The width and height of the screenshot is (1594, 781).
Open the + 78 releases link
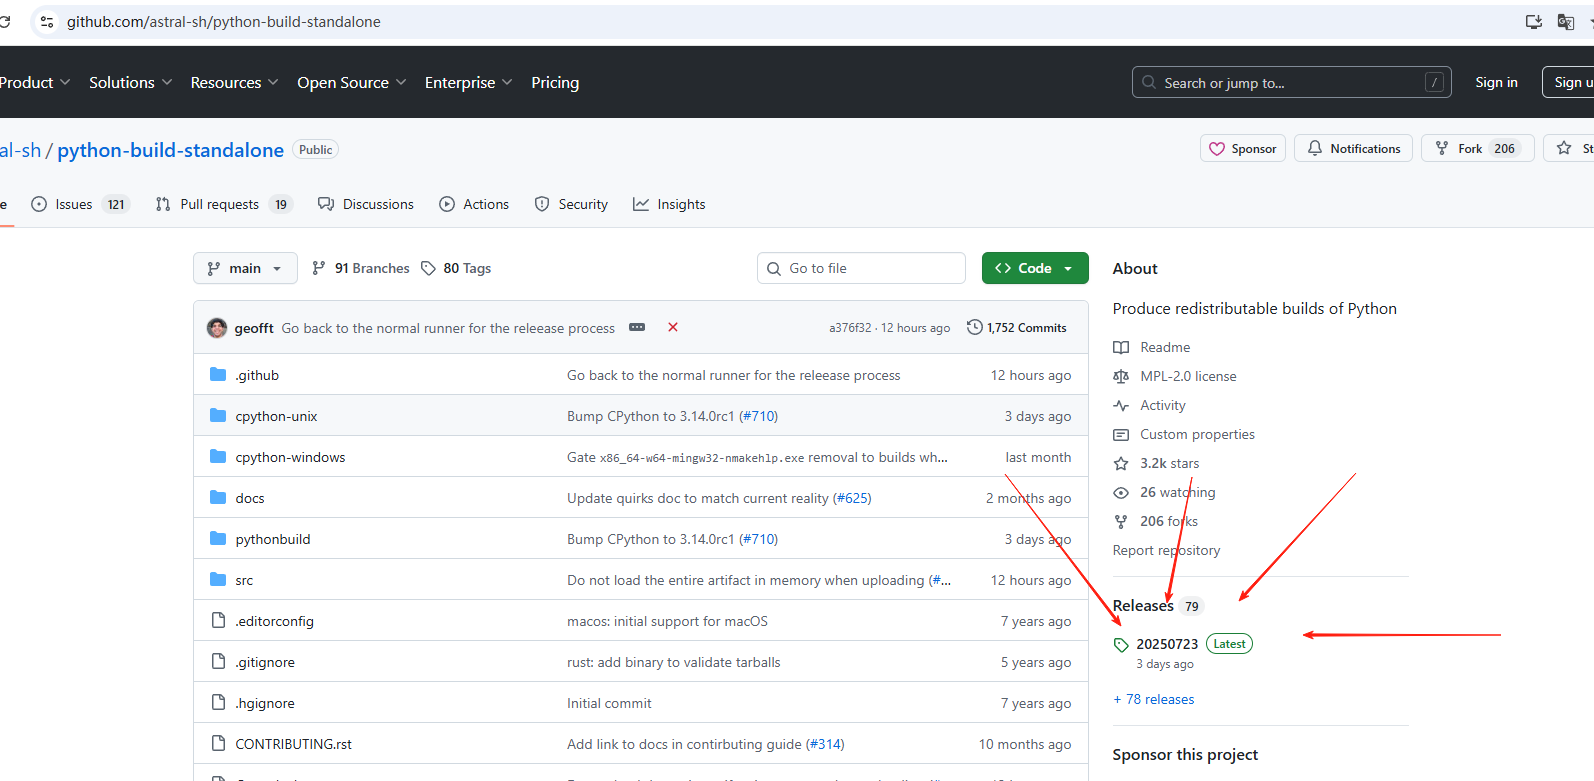(1154, 699)
